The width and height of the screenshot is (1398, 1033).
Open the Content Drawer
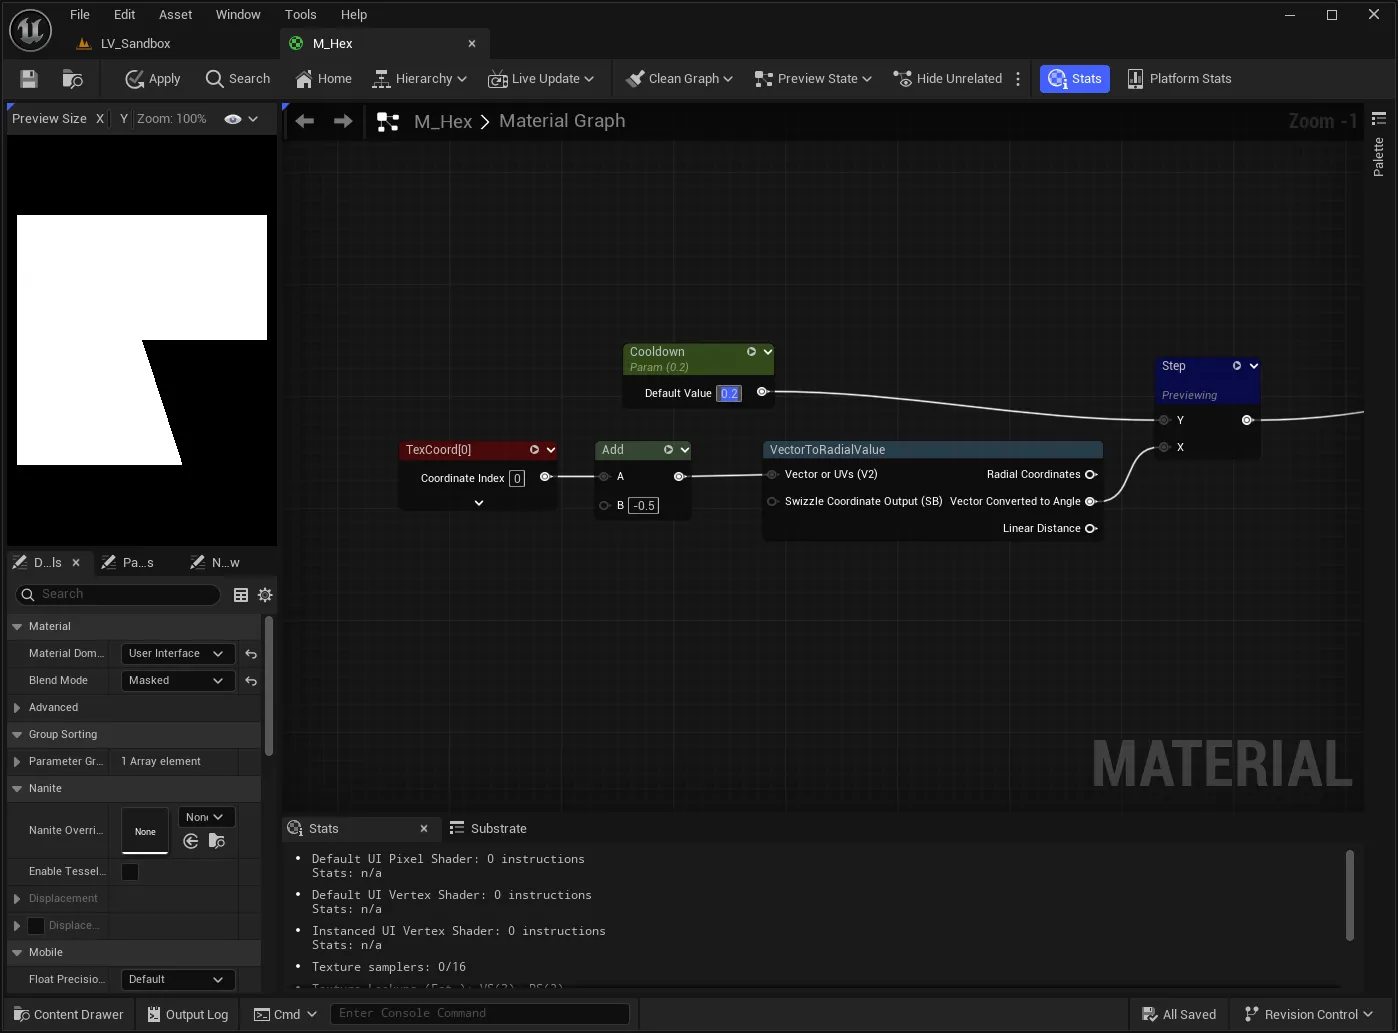[x=69, y=1015]
